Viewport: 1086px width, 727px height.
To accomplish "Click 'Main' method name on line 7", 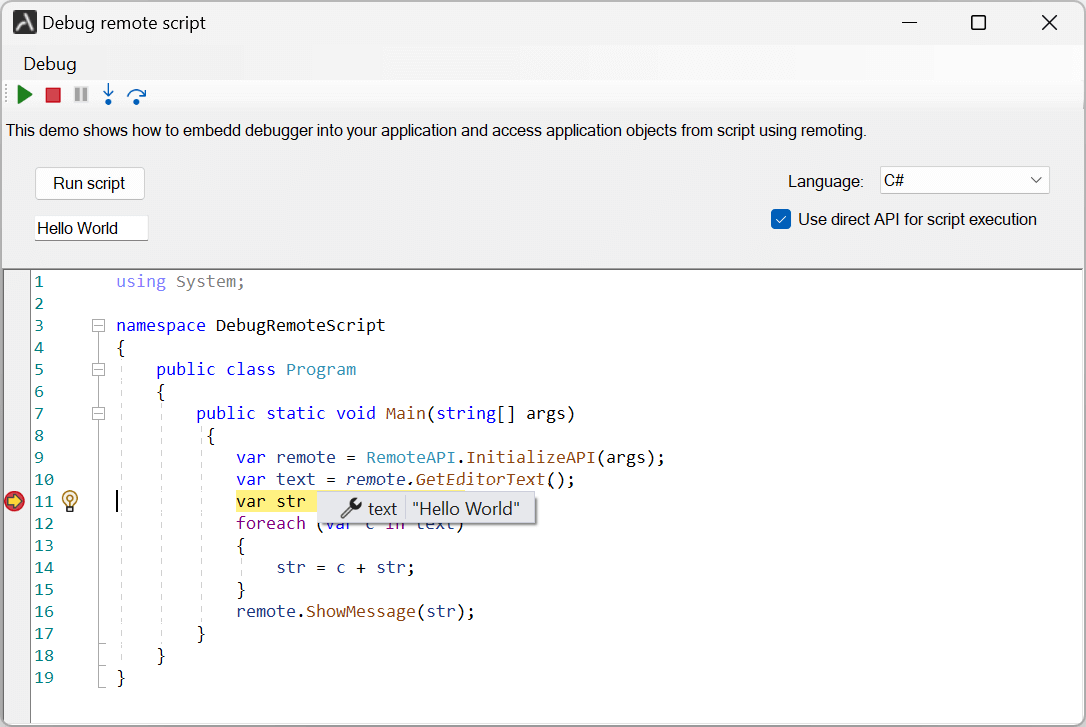I will [406, 413].
